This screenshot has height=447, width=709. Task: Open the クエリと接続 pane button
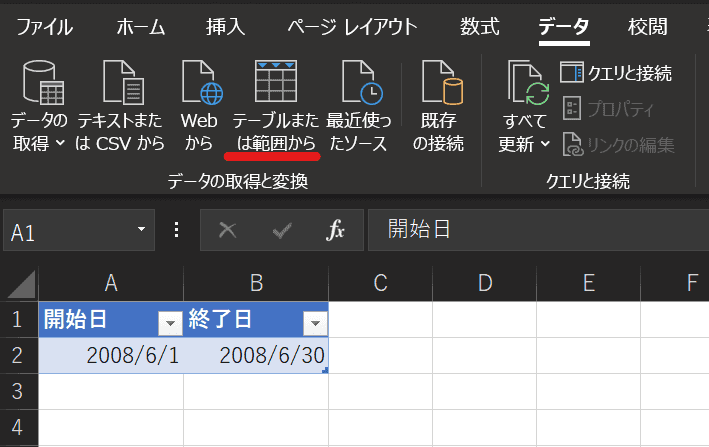(x=616, y=73)
